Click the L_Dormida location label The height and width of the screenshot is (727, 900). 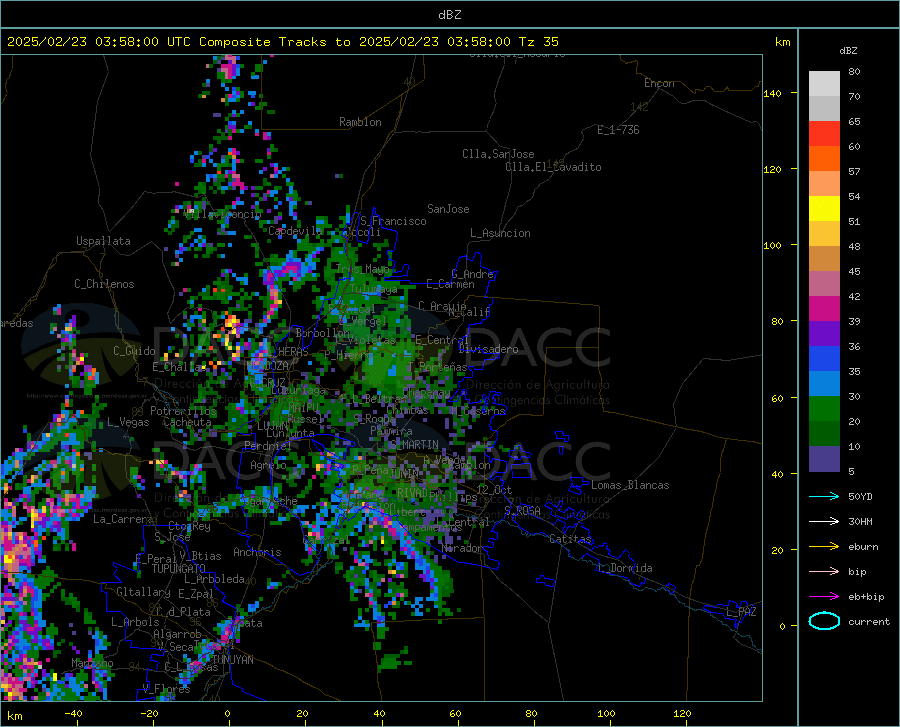tap(624, 568)
